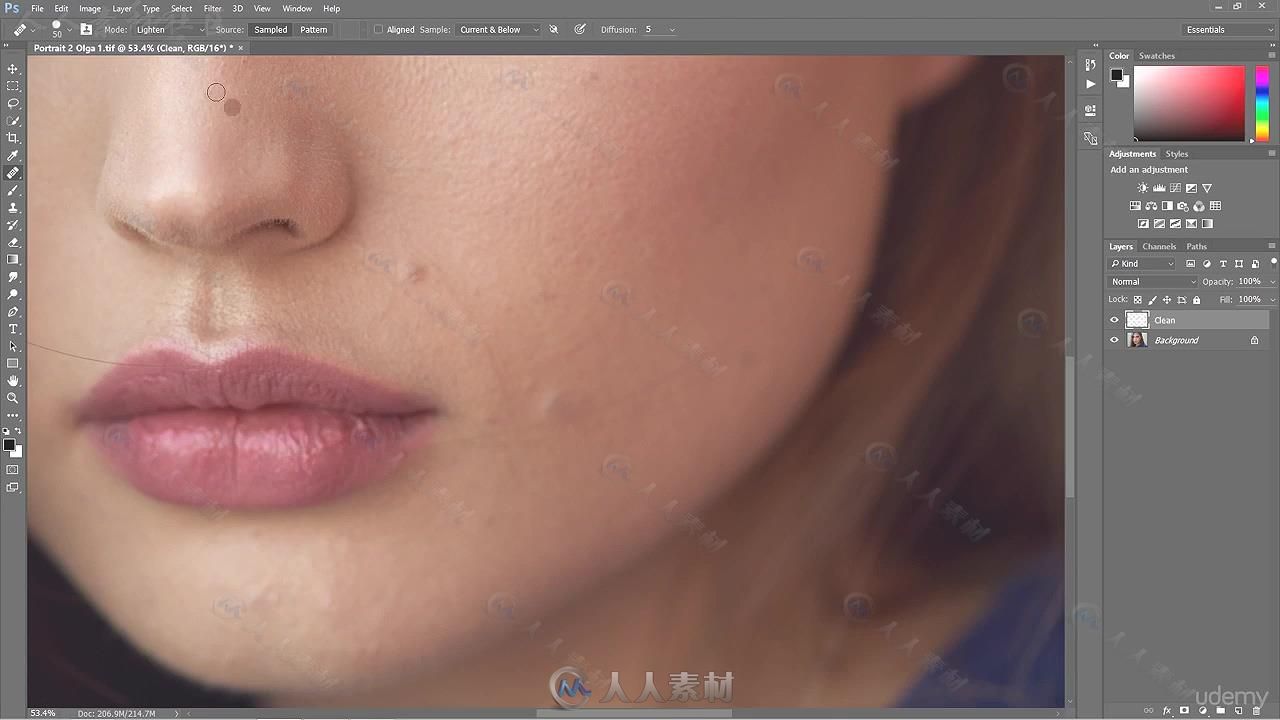
Task: Hide the Clean layer
Action: coord(1115,320)
